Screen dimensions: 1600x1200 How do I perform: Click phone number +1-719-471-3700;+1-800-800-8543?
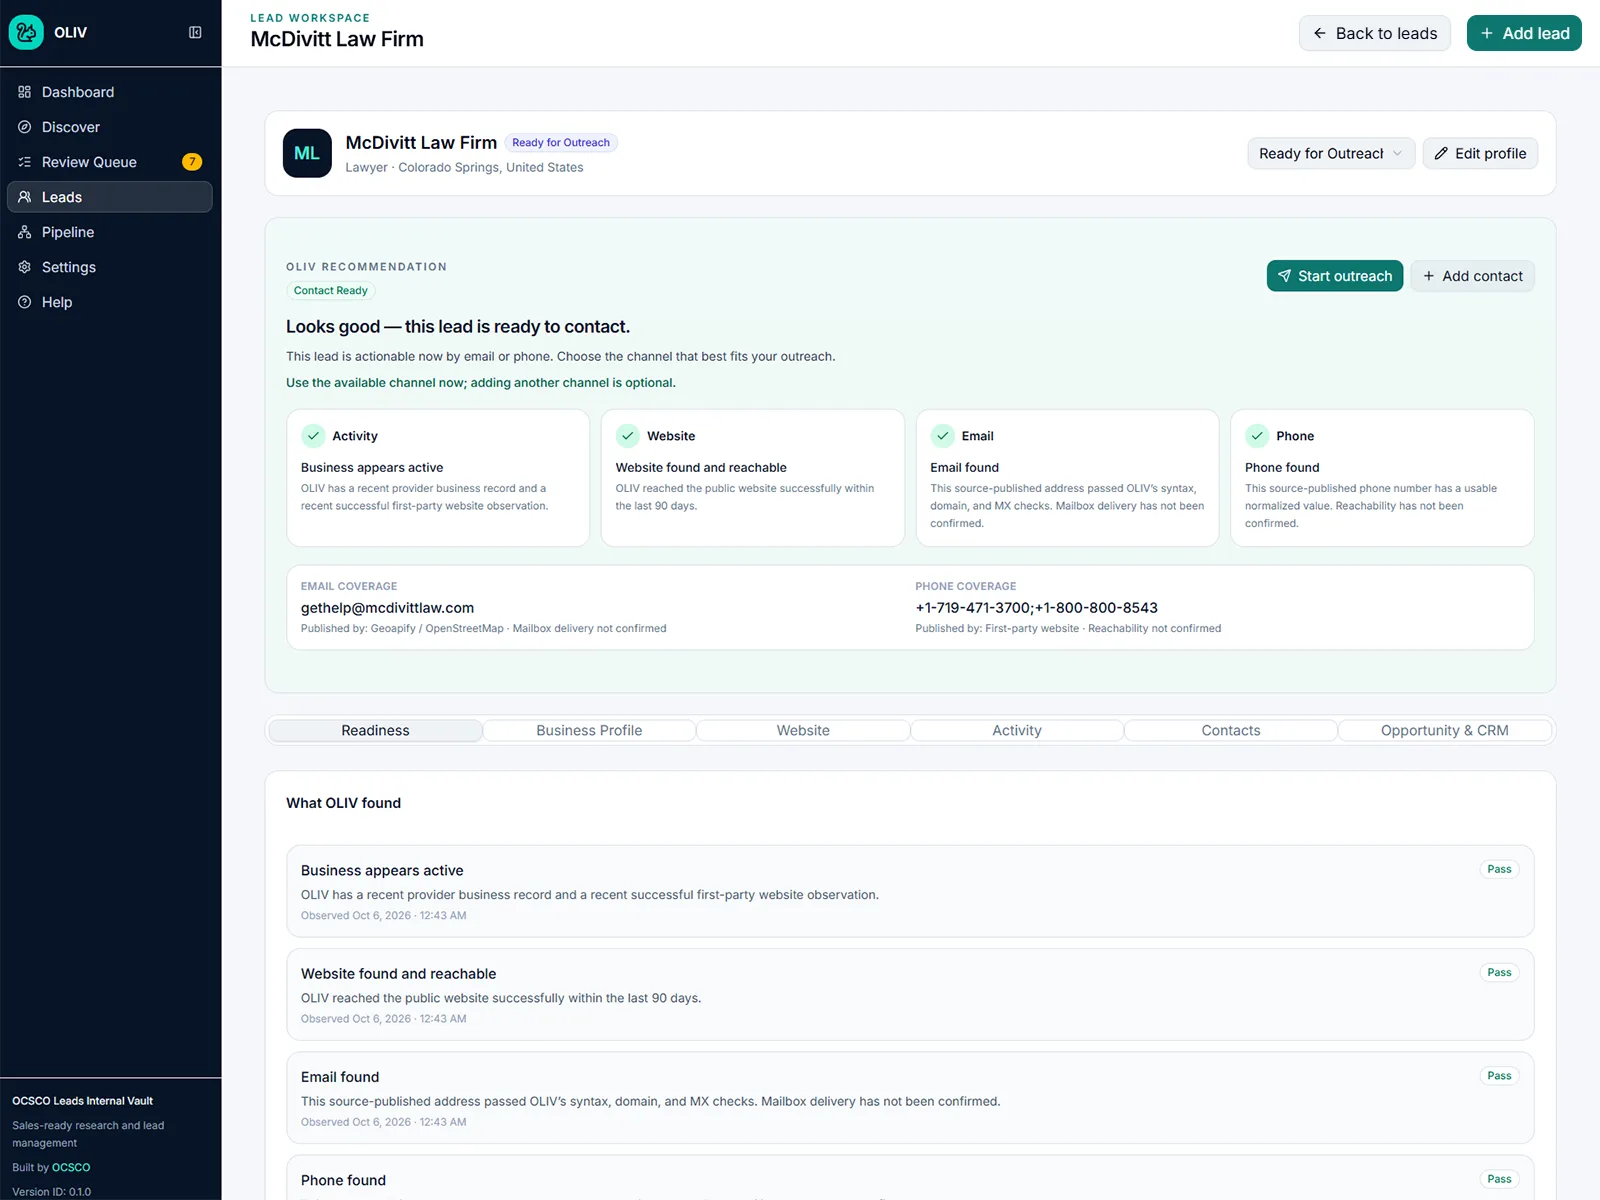(x=1036, y=608)
